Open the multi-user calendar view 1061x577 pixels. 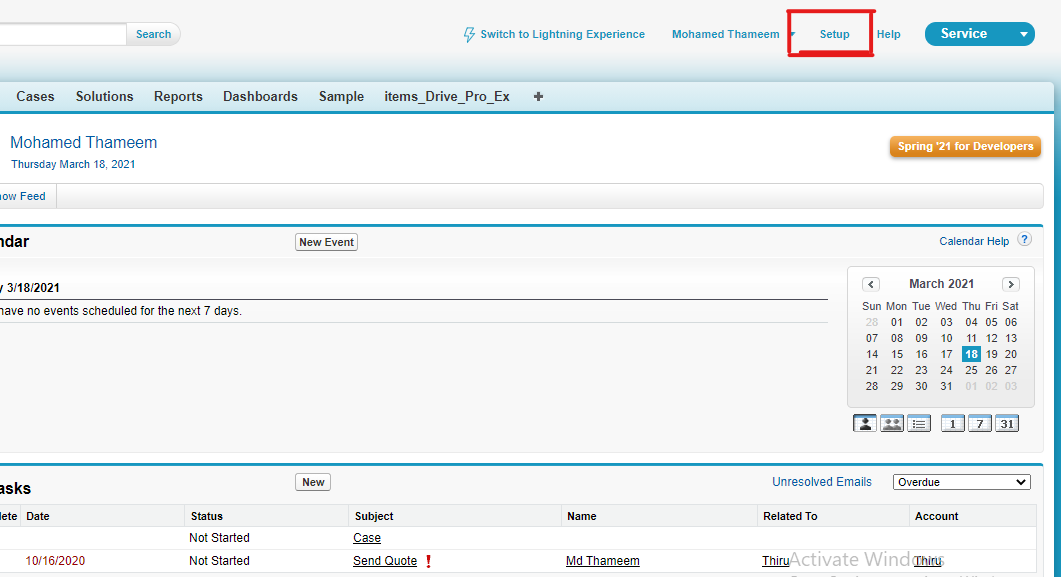(891, 423)
